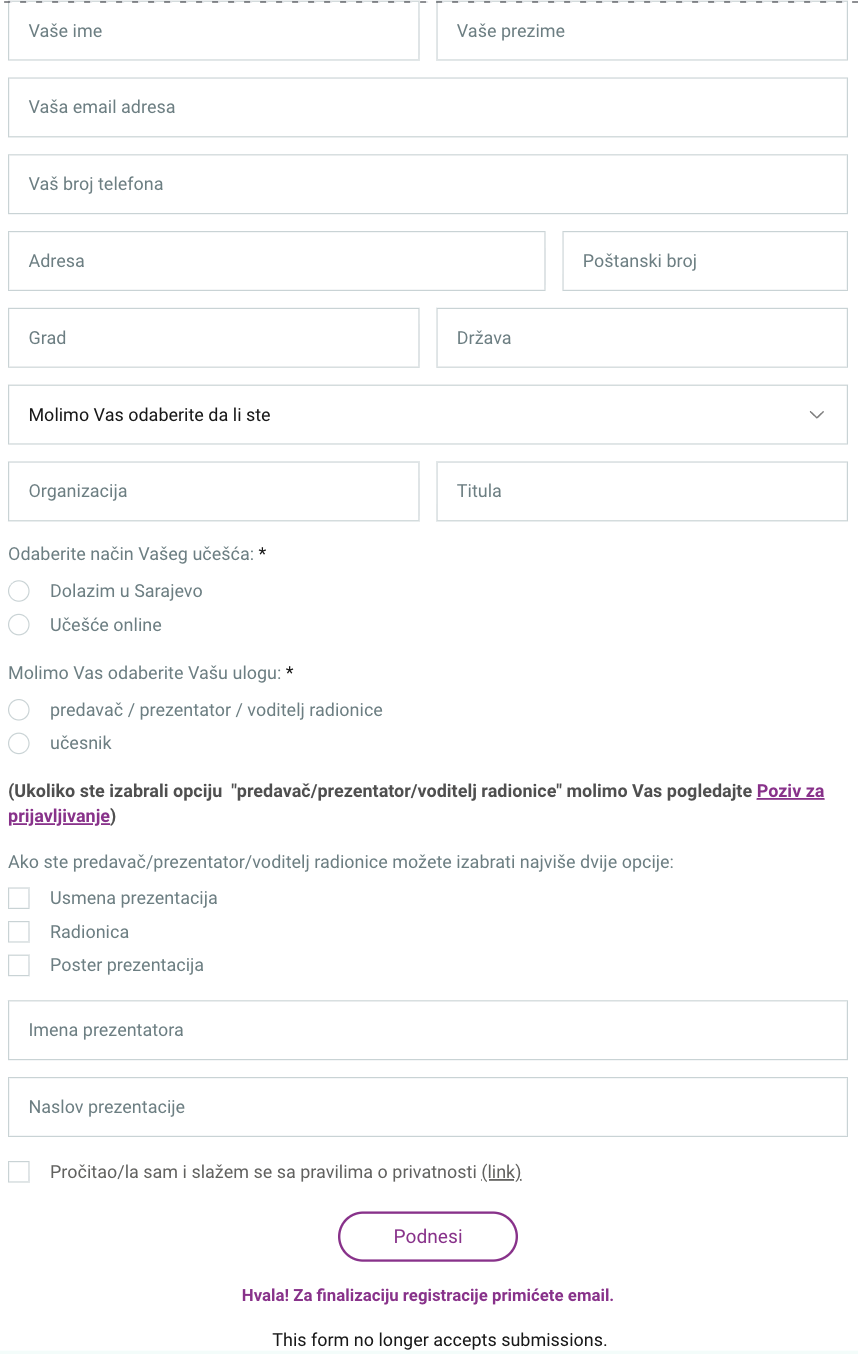Select 'predavač / prezentator / voditelj radionice' role
The width and height of the screenshot is (858, 1354).
tap(19, 710)
